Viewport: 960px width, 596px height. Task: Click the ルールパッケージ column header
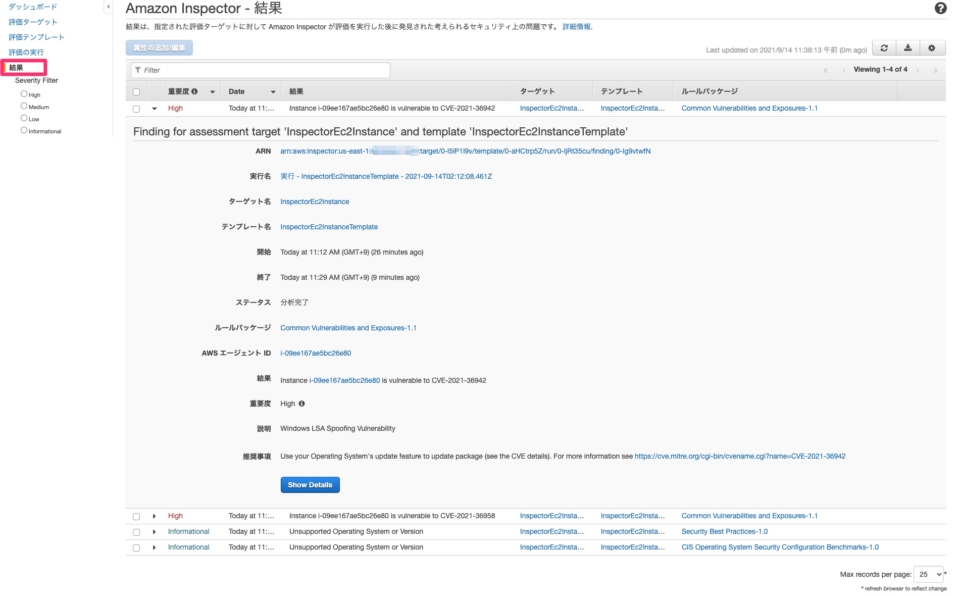[x=709, y=91]
